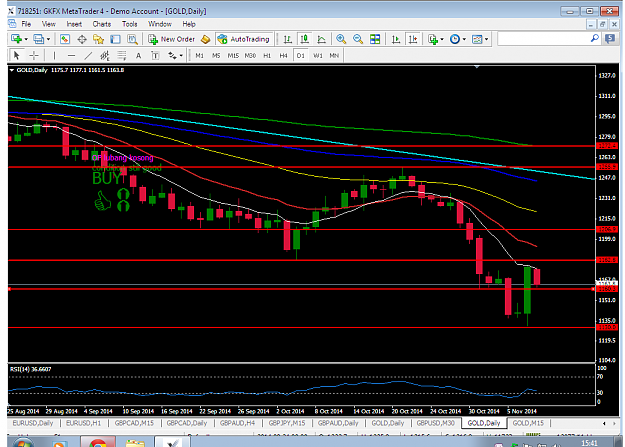Draw a trendline with the line tool
This screenshot has height=447, width=625.
(88, 55)
